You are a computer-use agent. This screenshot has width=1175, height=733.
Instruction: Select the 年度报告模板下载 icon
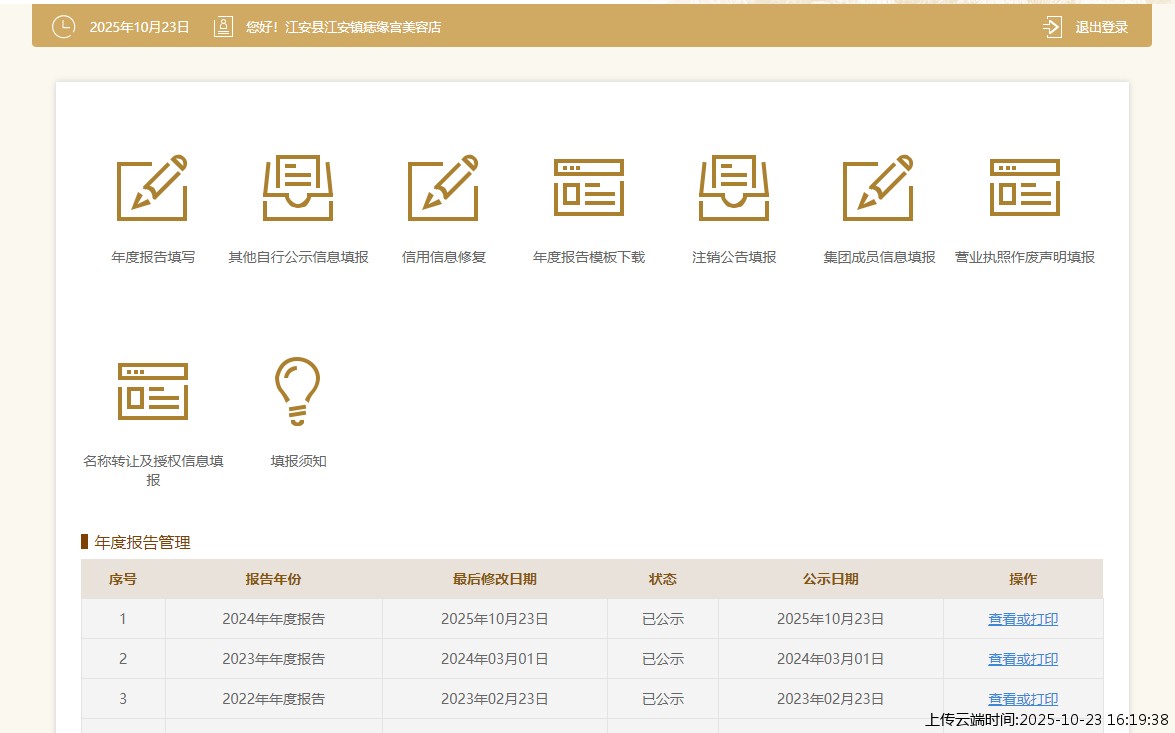(x=589, y=188)
